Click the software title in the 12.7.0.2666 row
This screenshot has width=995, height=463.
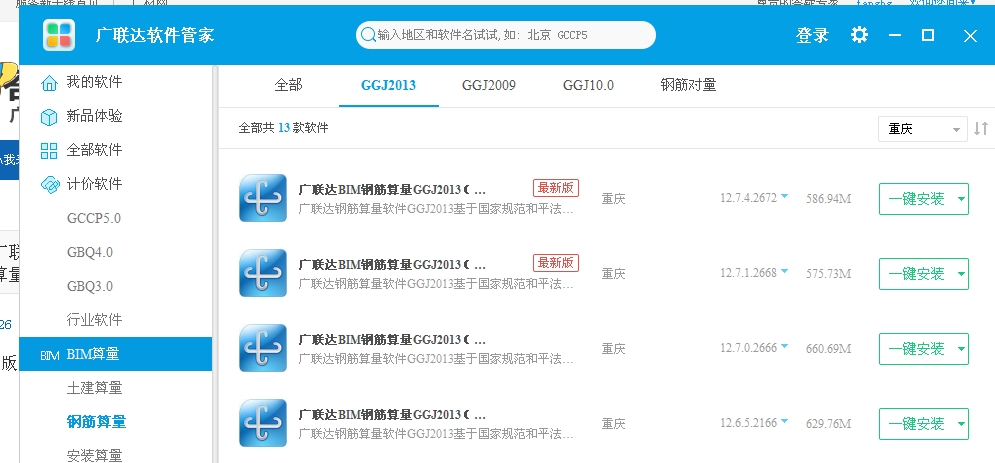(392, 339)
